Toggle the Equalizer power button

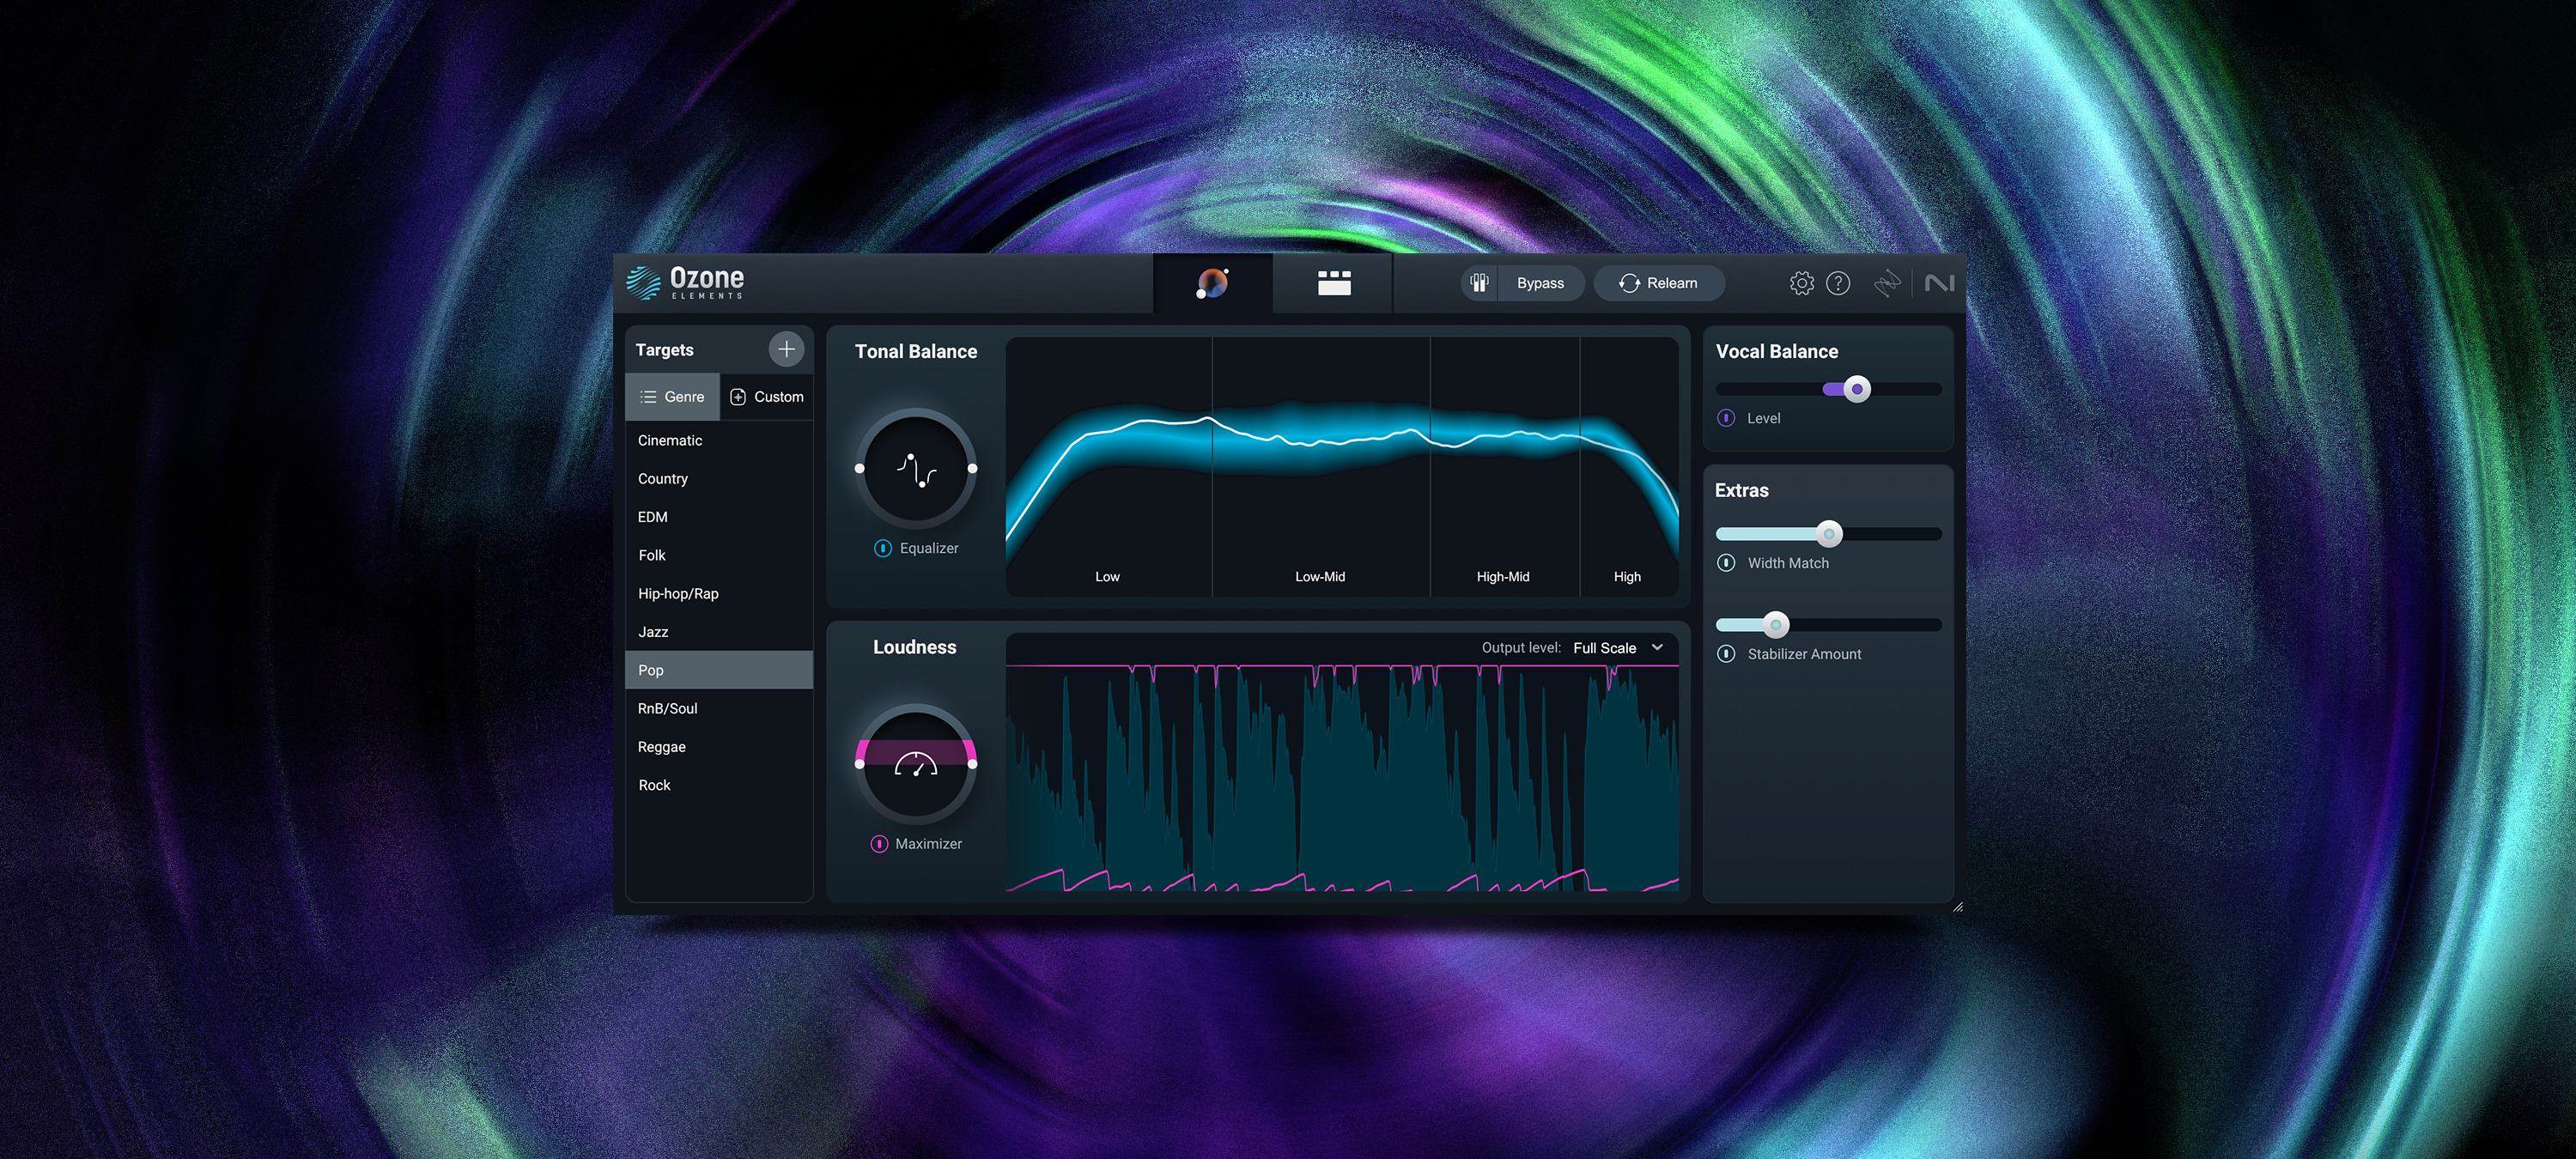coord(881,548)
